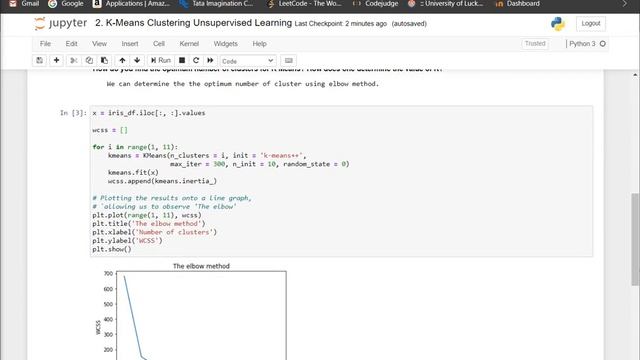Click the 'plt.show()' code line
The image size is (640, 360).
[112, 249]
